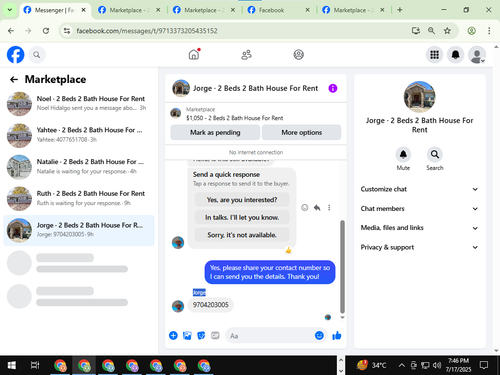Show hidden system tray icons chevron
This screenshot has width=500, height=375.
click(402, 365)
